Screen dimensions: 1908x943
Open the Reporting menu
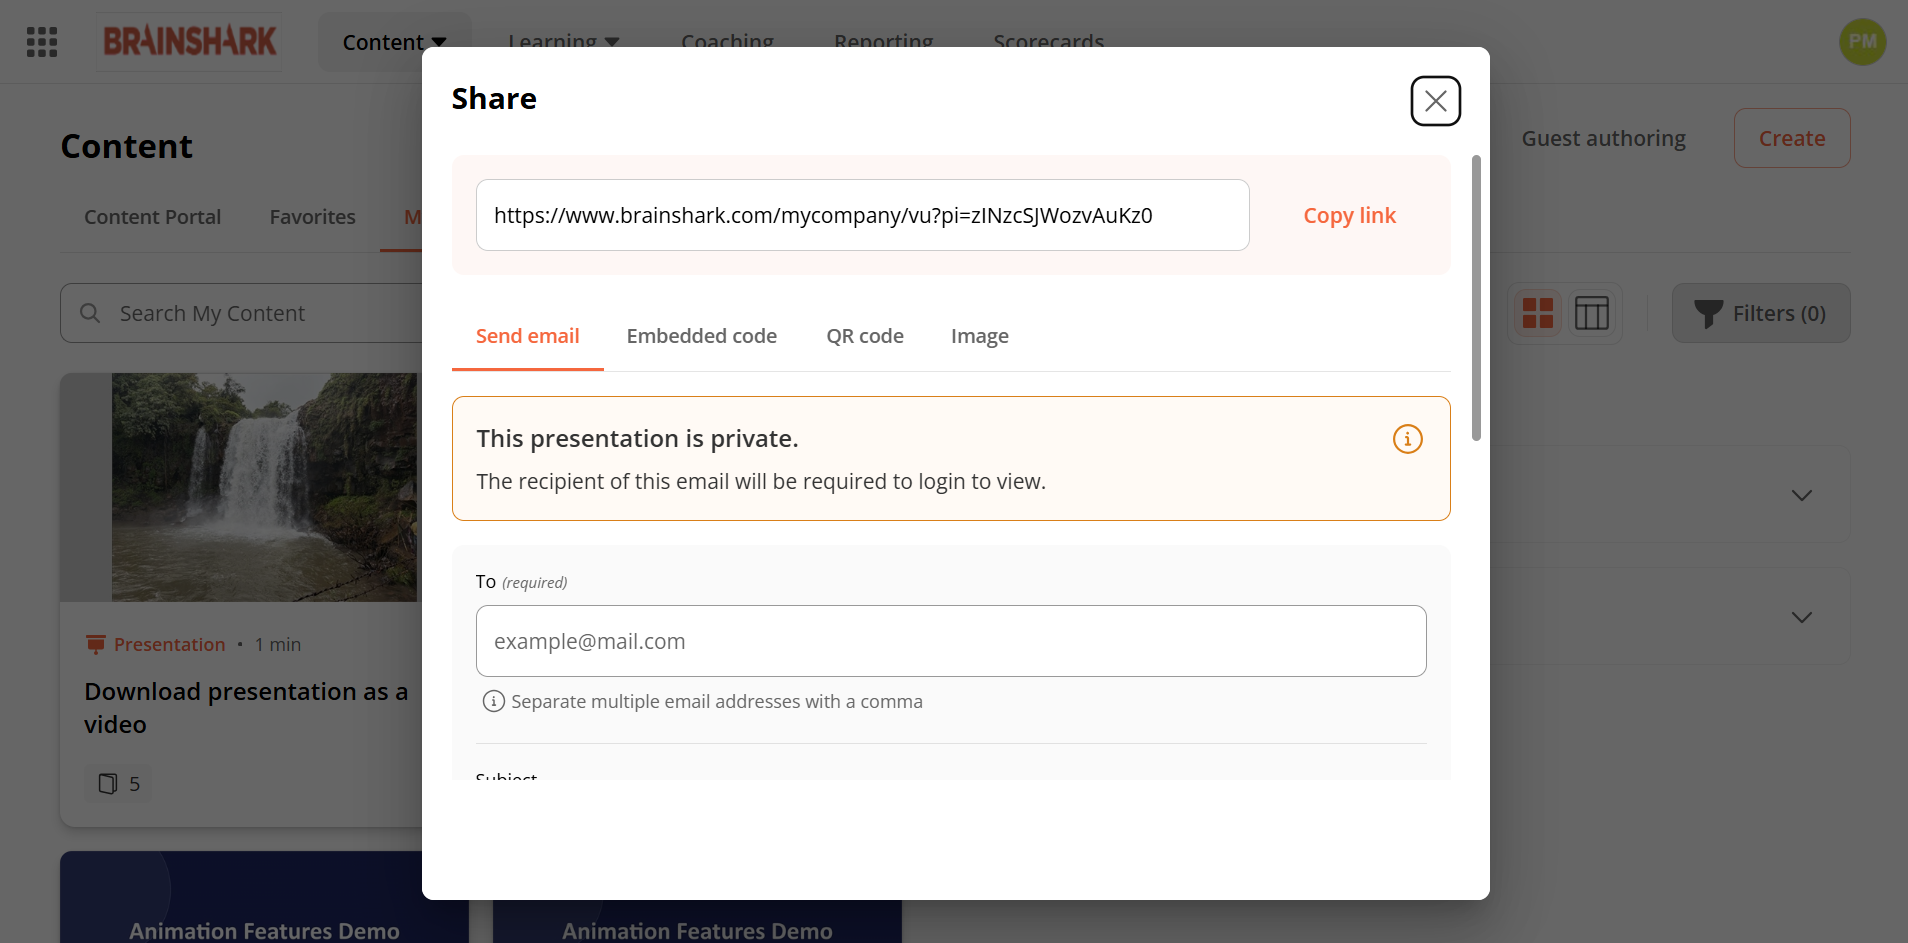click(884, 42)
